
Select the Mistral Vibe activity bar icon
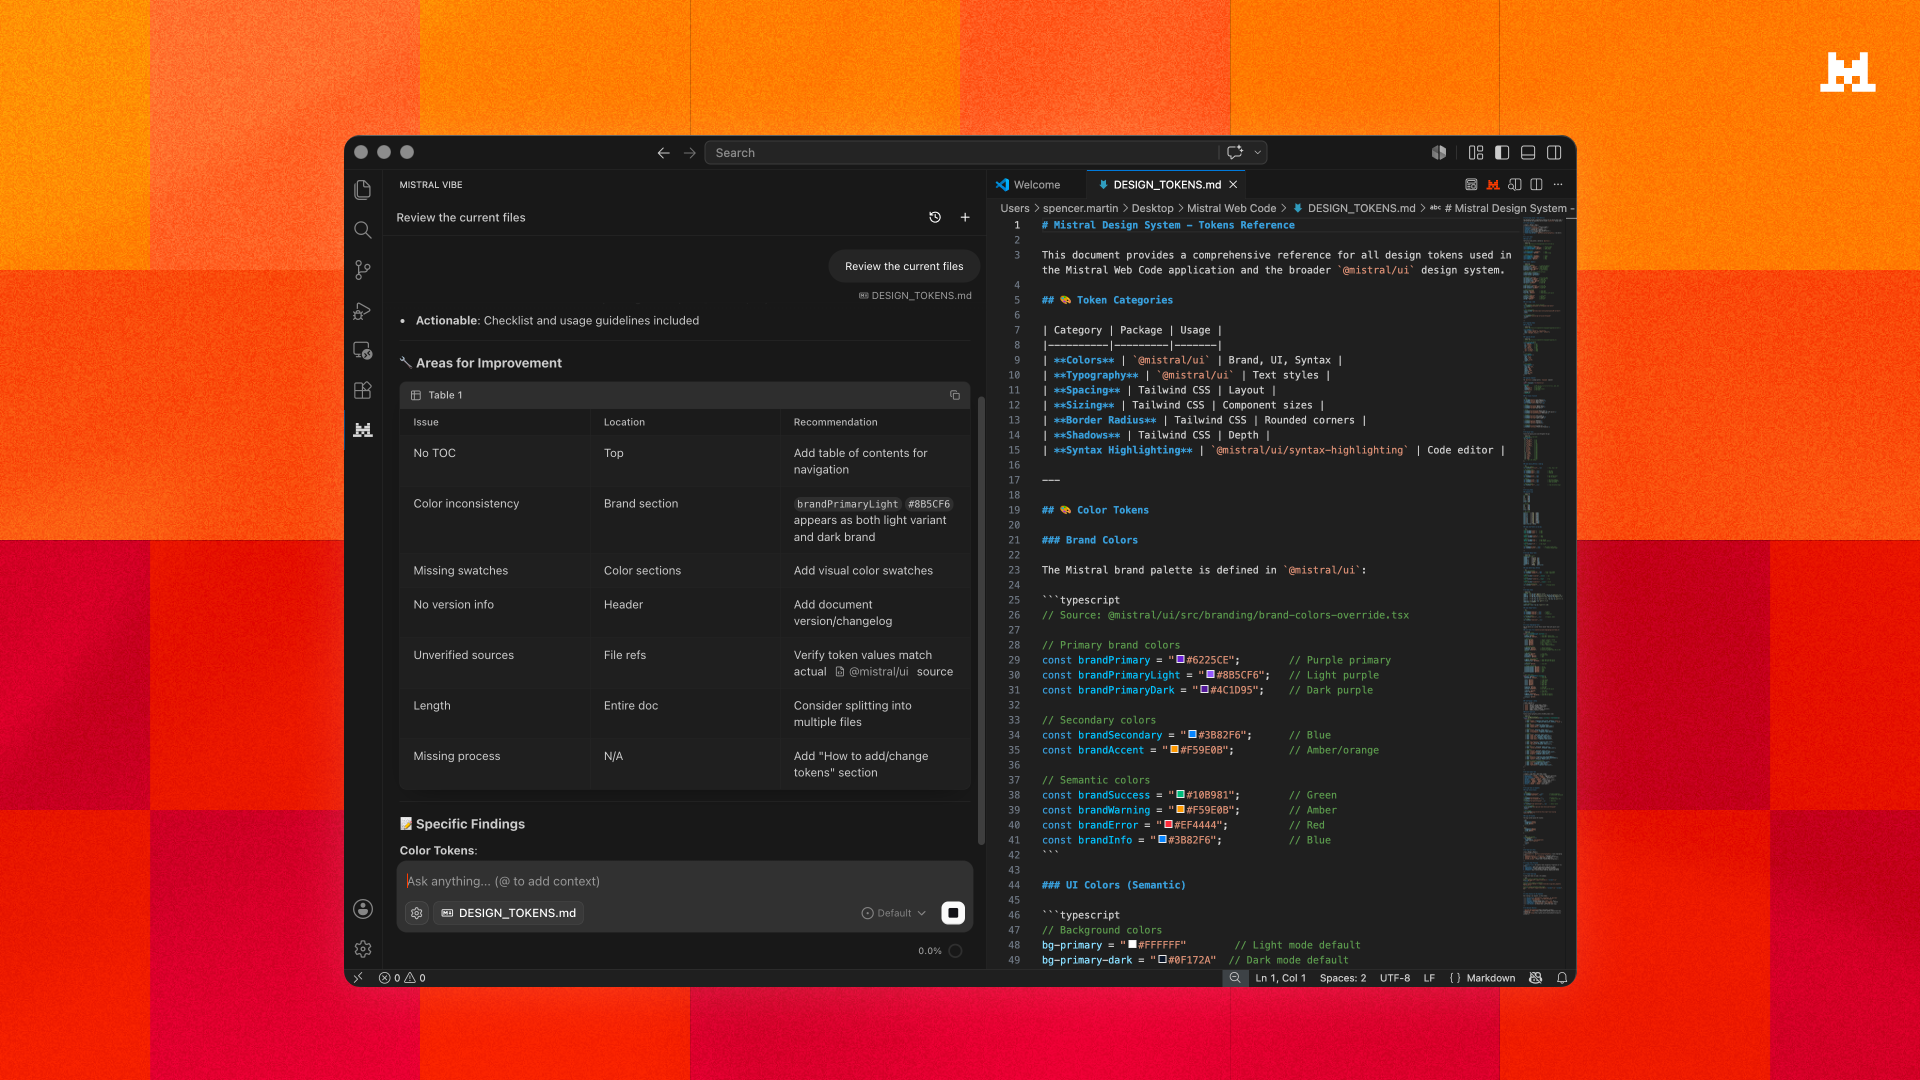(x=363, y=430)
